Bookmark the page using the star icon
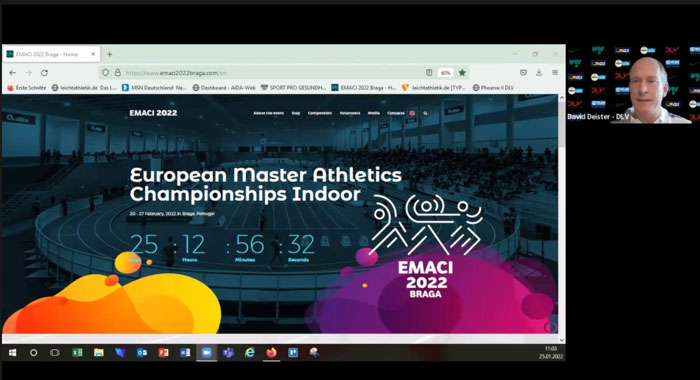 pyautogui.click(x=462, y=72)
